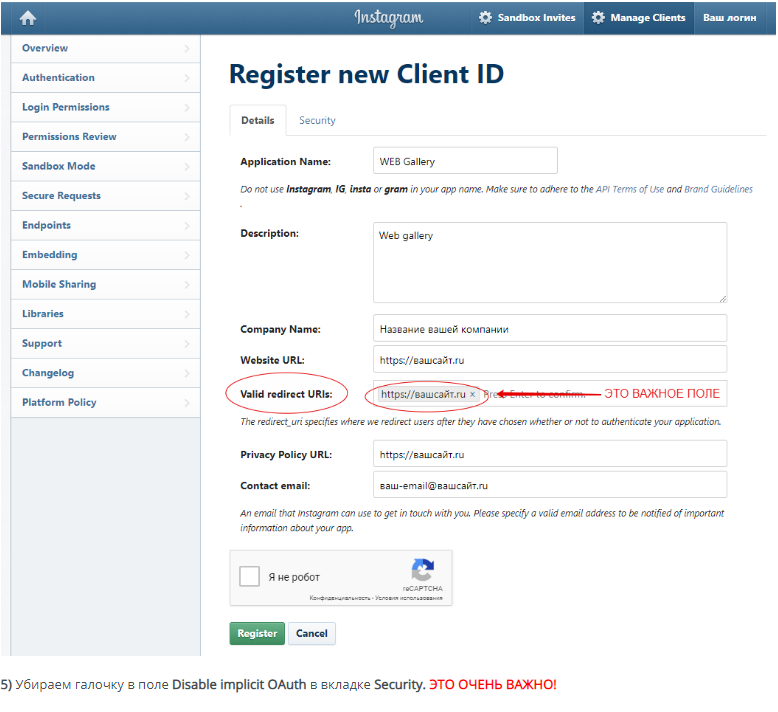Open Support sidebar section
The image size is (778, 712).
point(106,343)
